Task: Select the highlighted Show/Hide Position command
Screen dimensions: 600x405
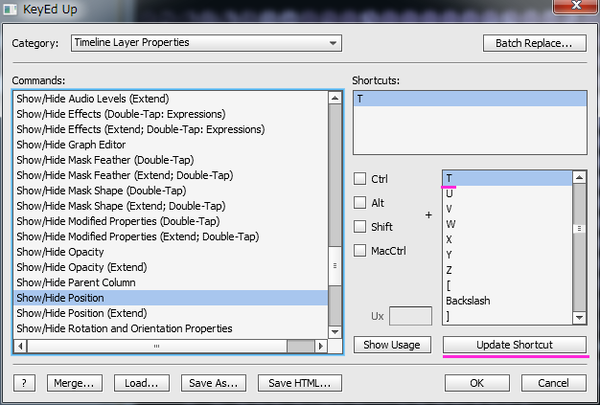Action: 171,298
